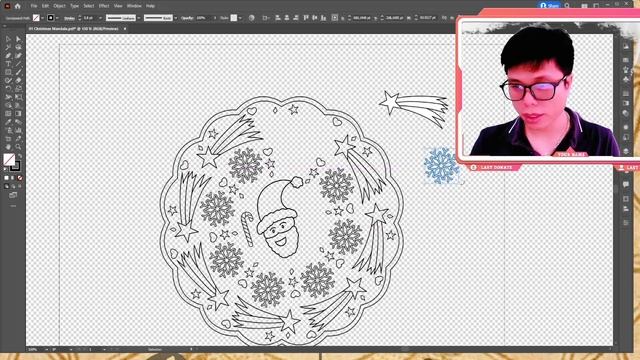
Task: Choose the Lasso tool
Action: (18, 47)
